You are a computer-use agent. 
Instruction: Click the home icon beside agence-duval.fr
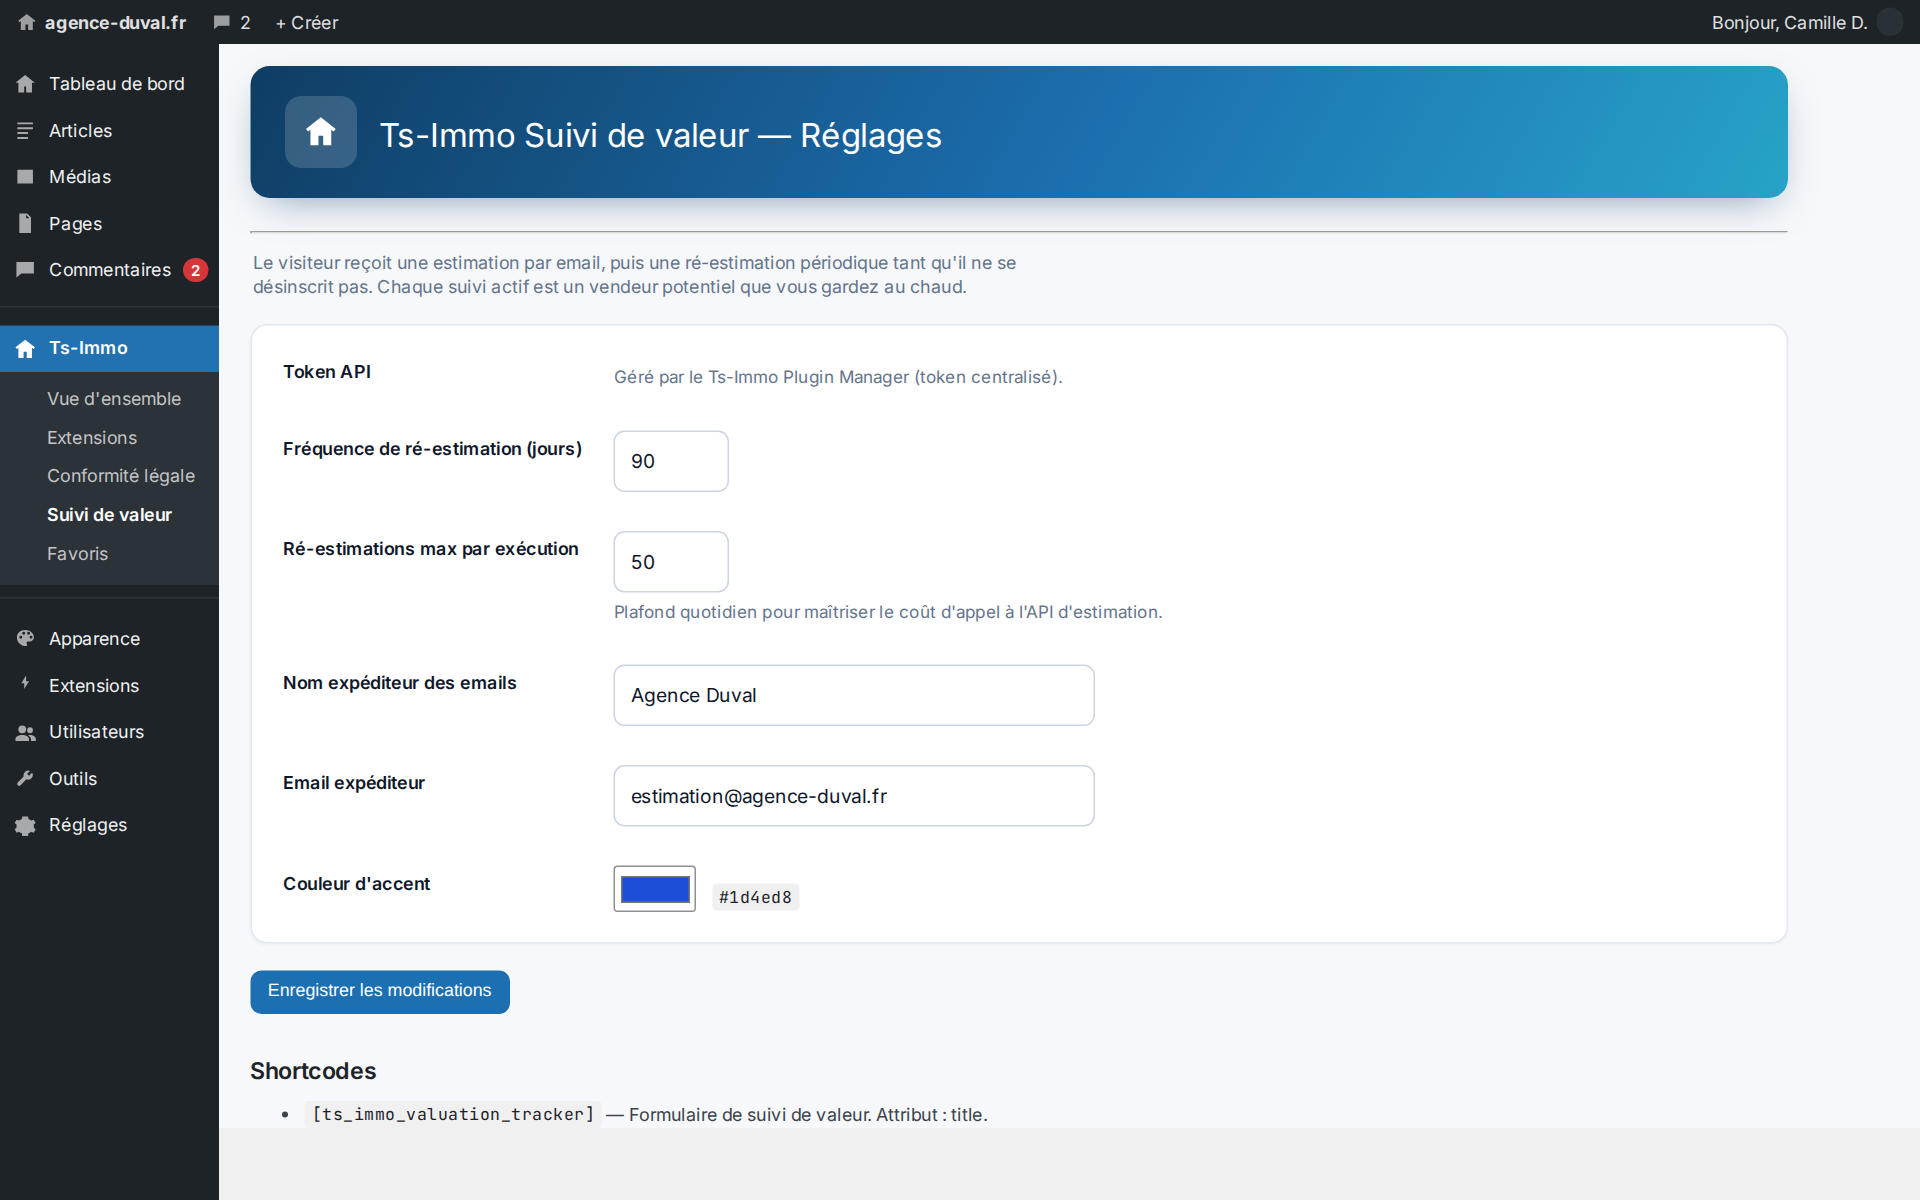coord(26,22)
